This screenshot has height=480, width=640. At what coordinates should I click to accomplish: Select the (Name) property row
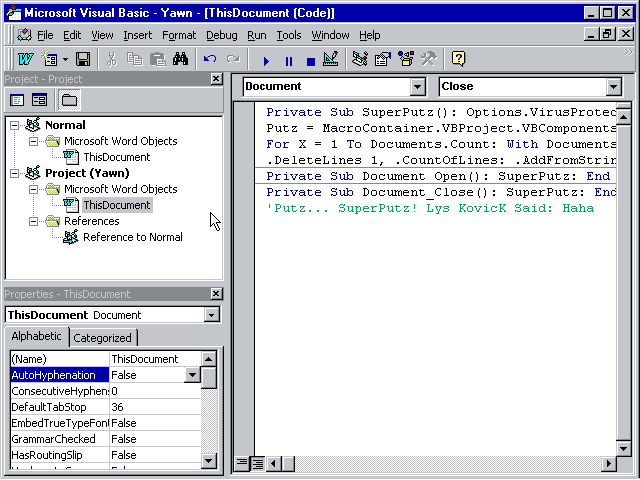click(x=106, y=359)
